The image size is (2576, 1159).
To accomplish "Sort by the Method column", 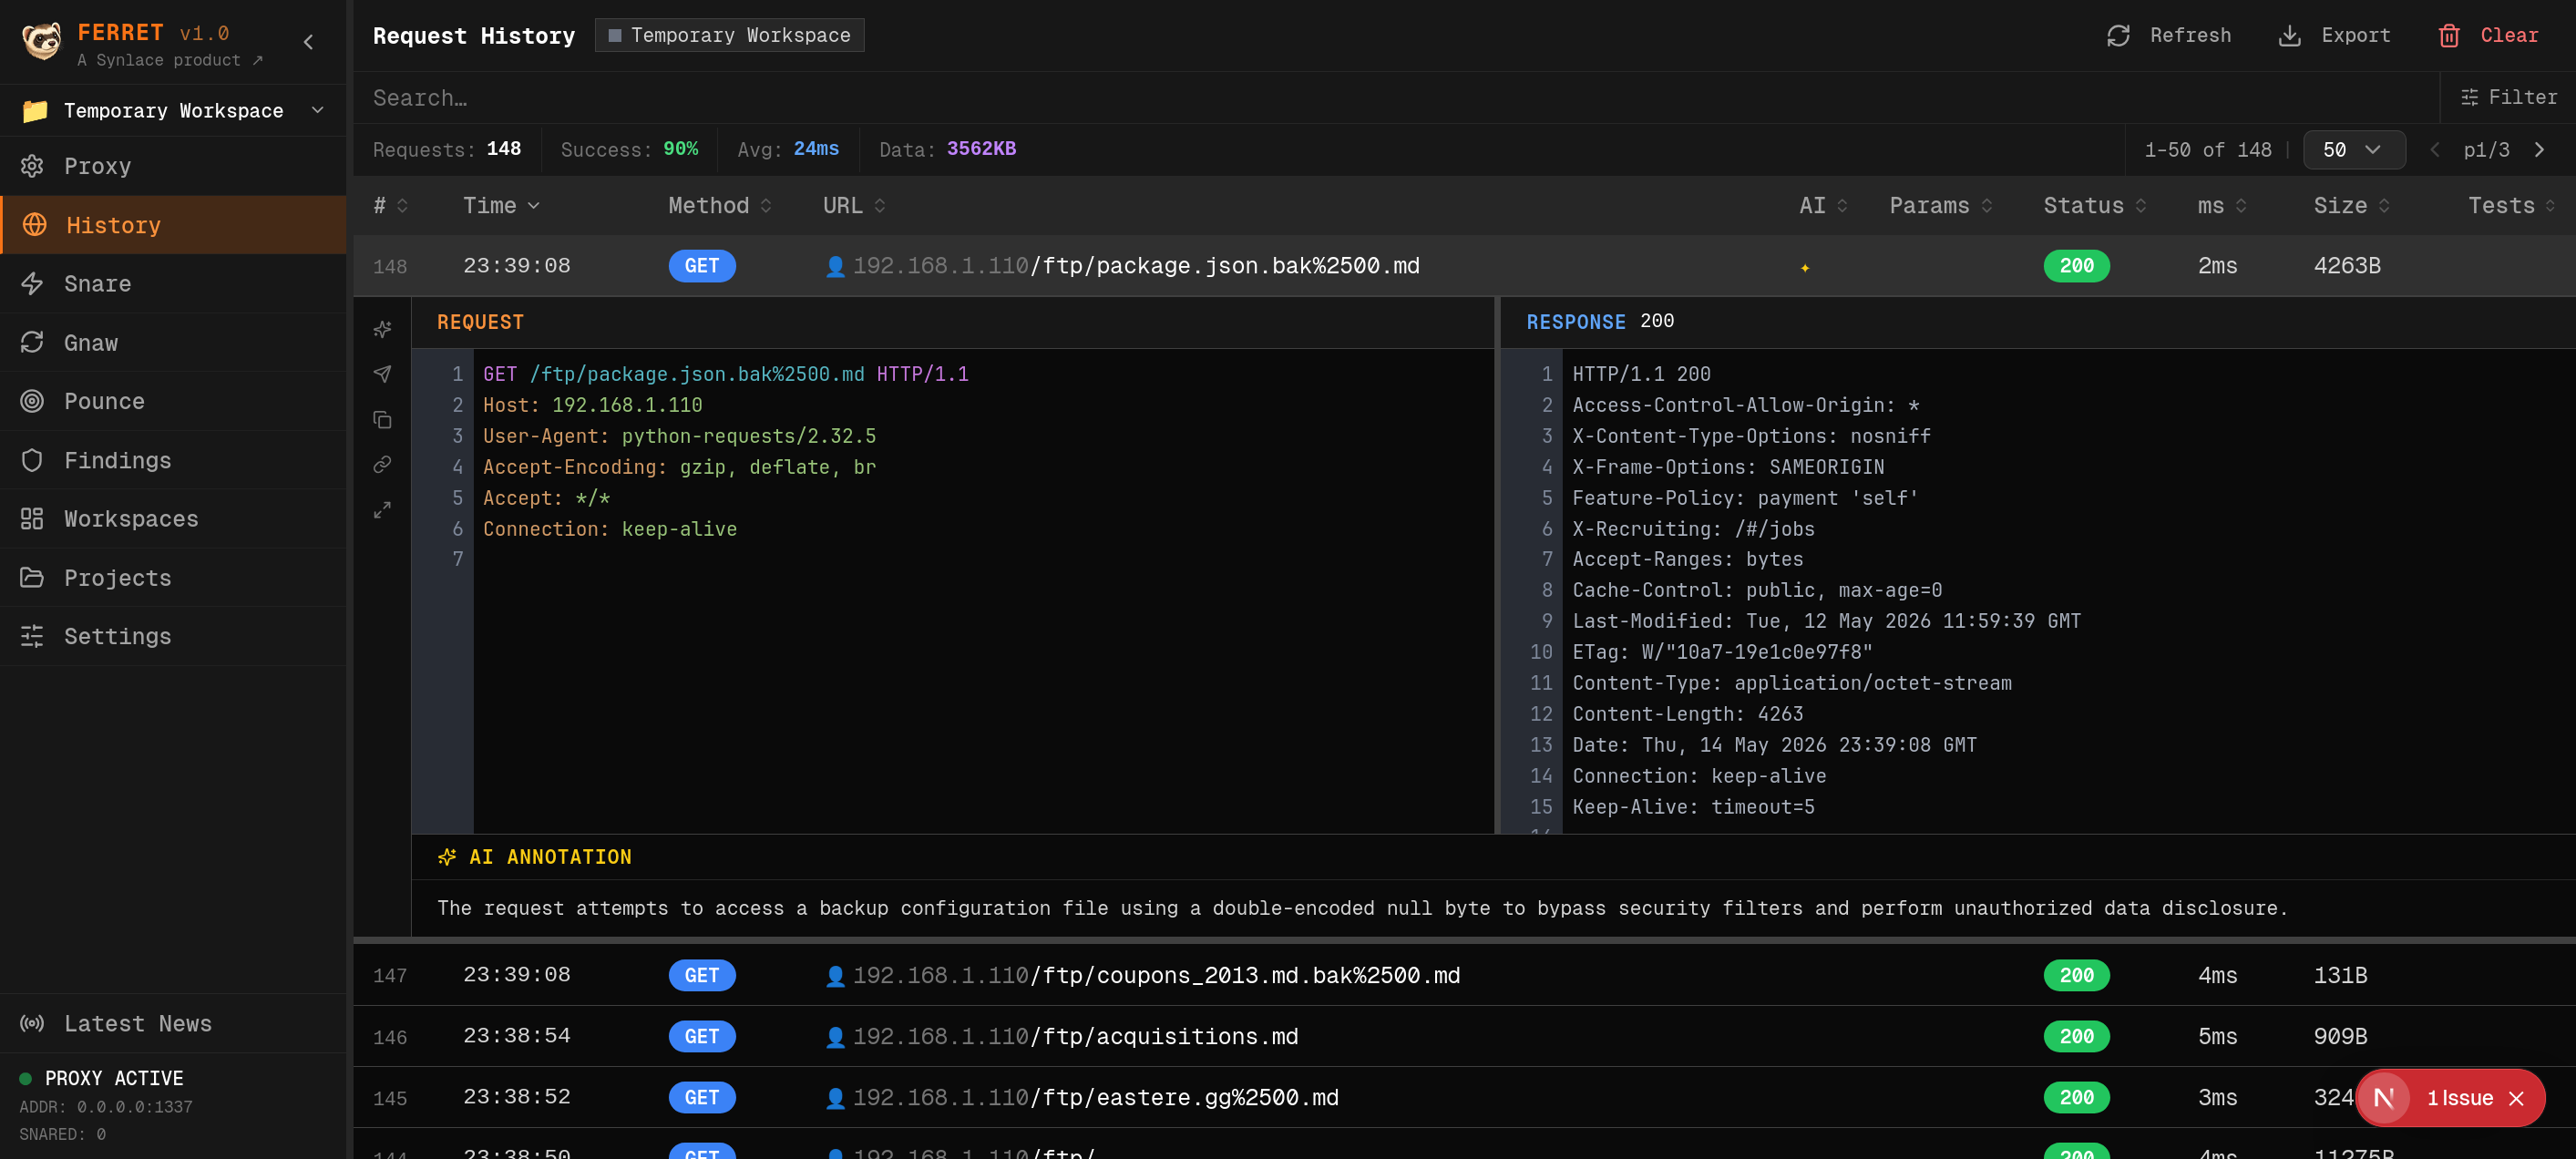I will click(720, 206).
